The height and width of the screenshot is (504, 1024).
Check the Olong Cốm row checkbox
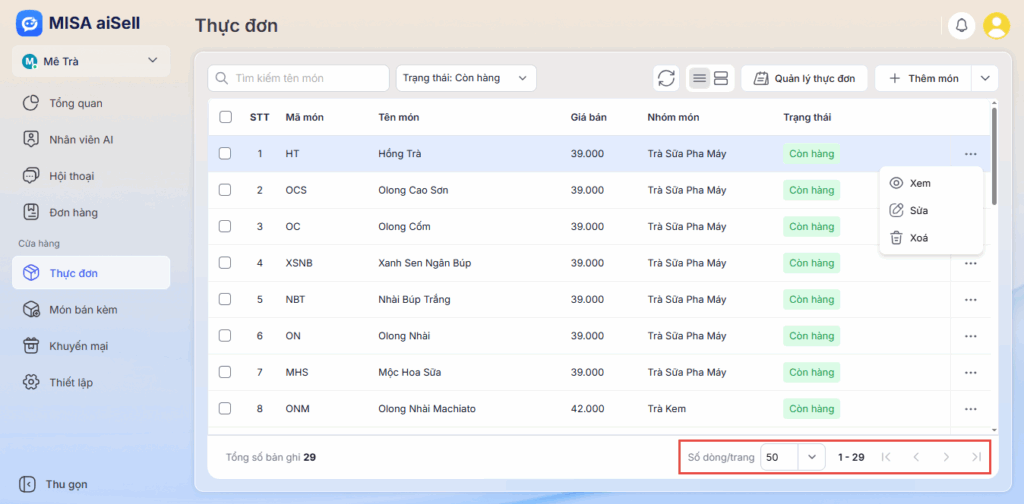click(225, 227)
